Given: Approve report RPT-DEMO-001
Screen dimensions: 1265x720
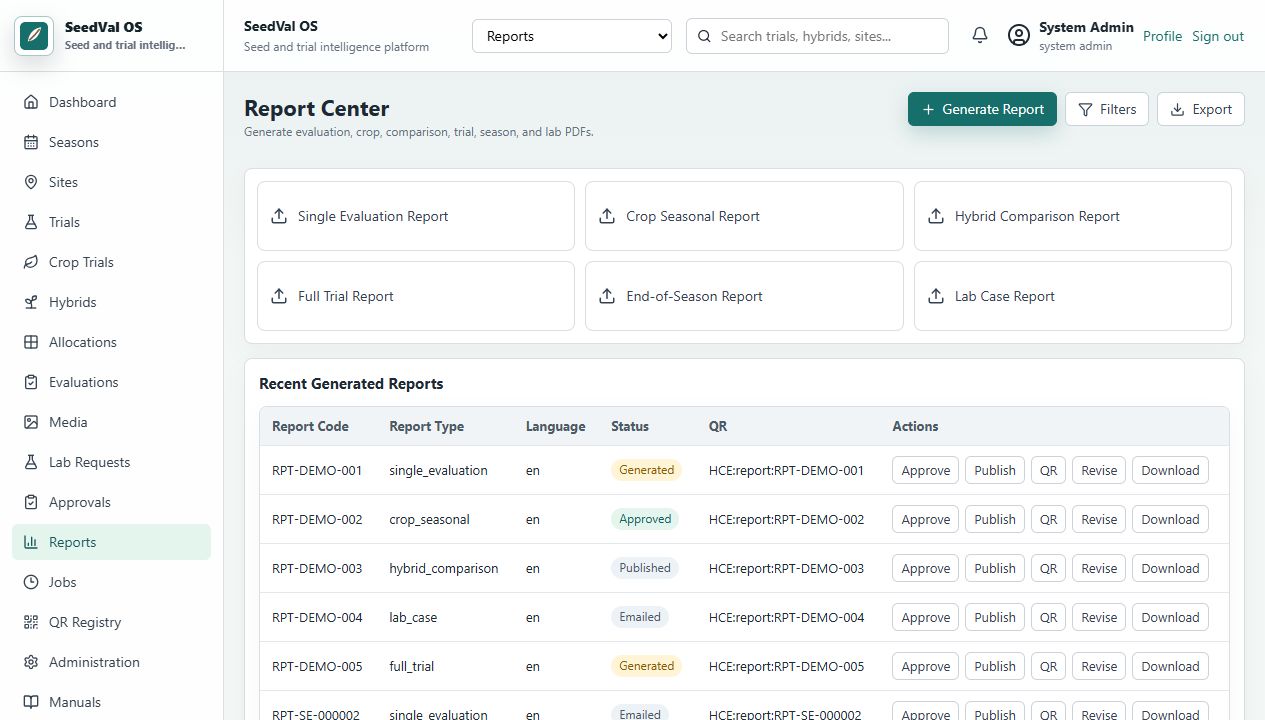Looking at the screenshot, I should [926, 470].
